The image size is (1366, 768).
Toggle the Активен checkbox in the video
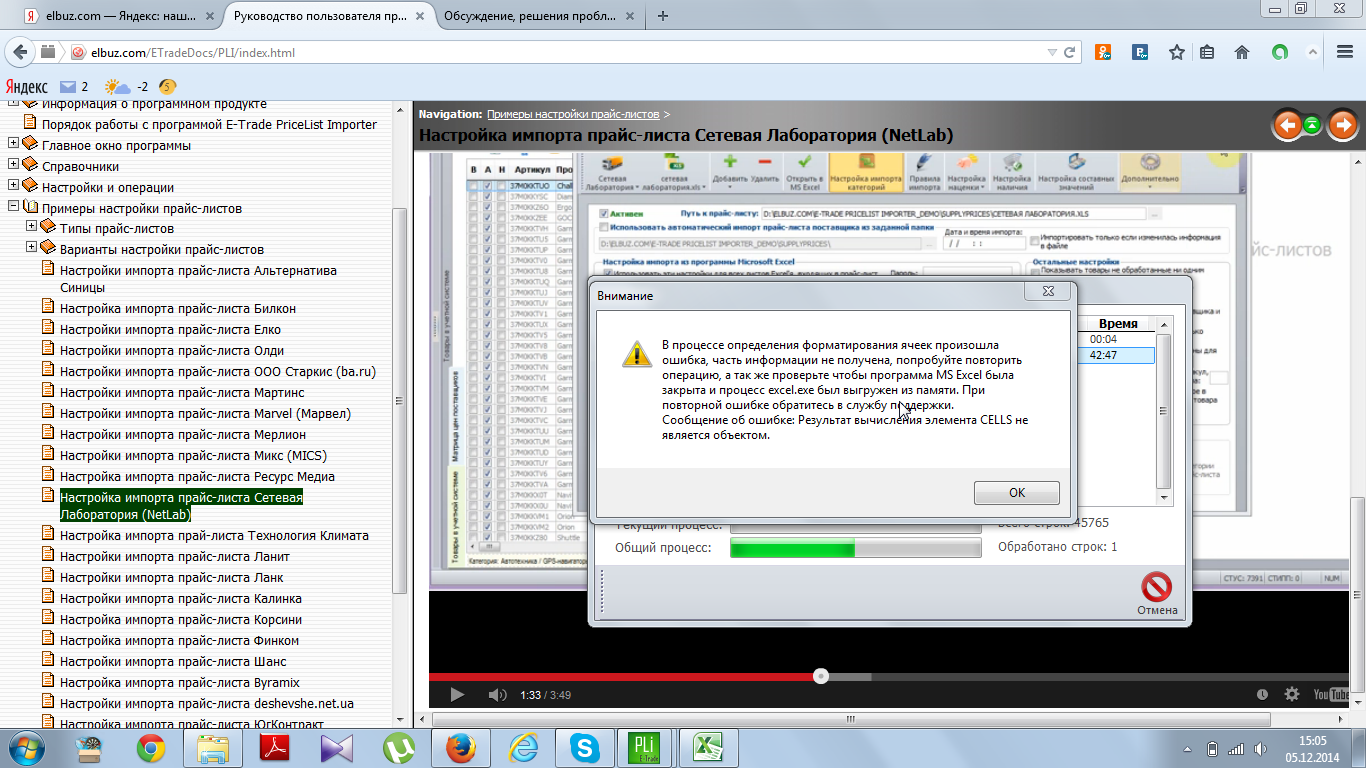coord(603,214)
